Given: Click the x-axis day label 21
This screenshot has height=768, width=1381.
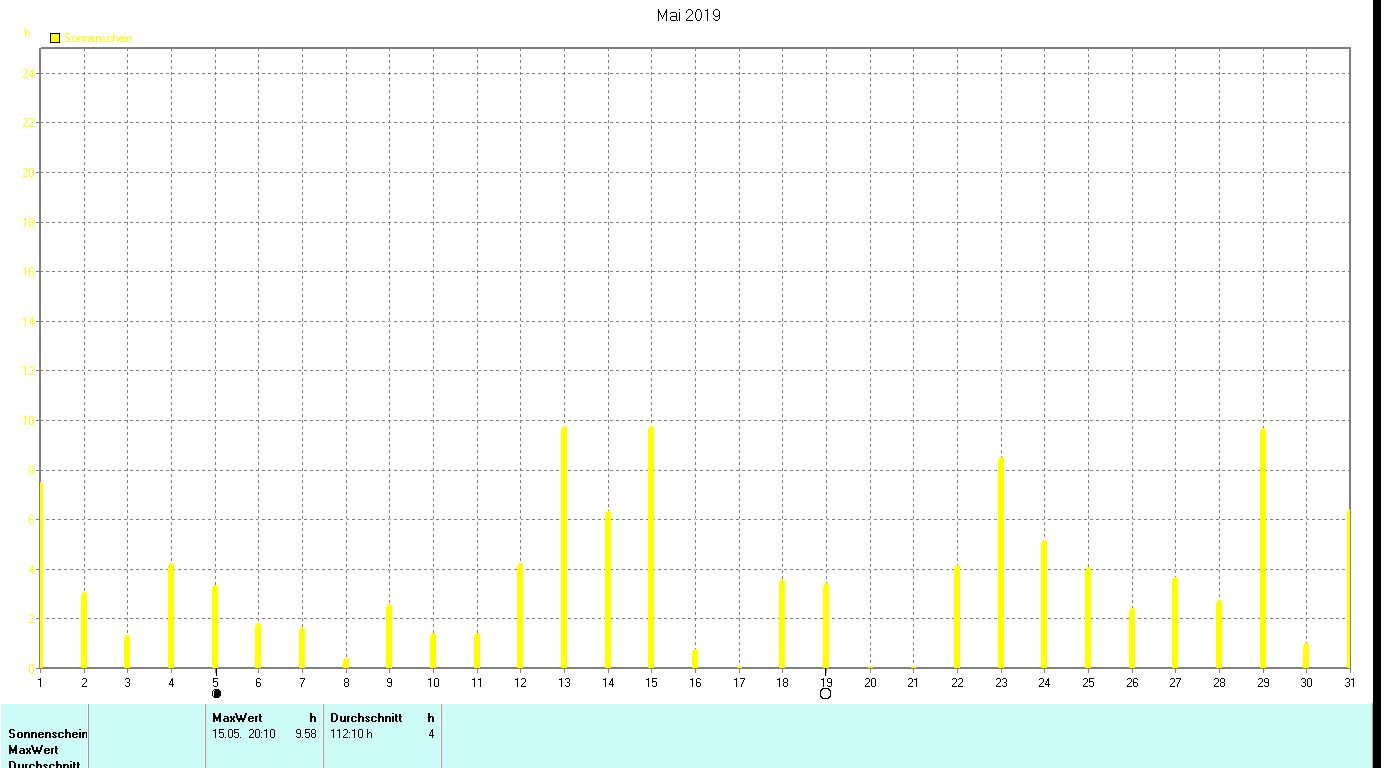Looking at the screenshot, I should point(913,683).
